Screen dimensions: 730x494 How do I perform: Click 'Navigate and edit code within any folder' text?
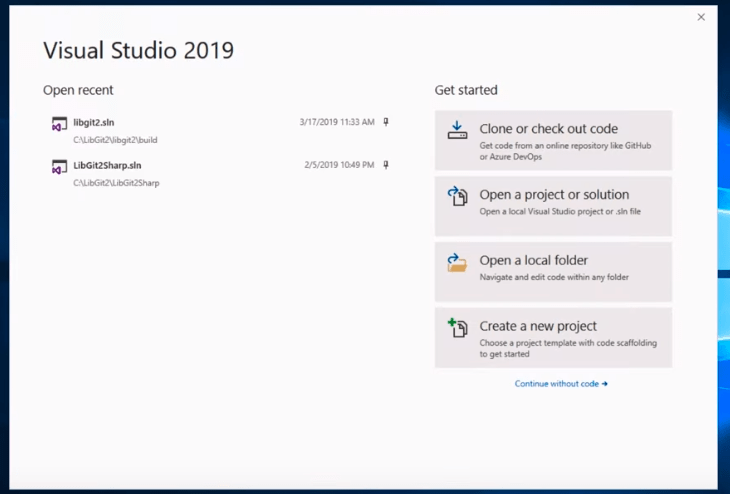(554, 277)
